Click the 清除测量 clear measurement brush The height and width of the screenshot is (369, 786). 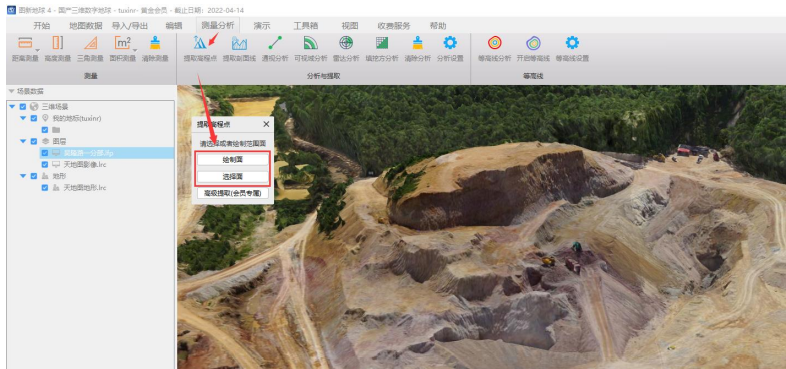[x=155, y=49]
